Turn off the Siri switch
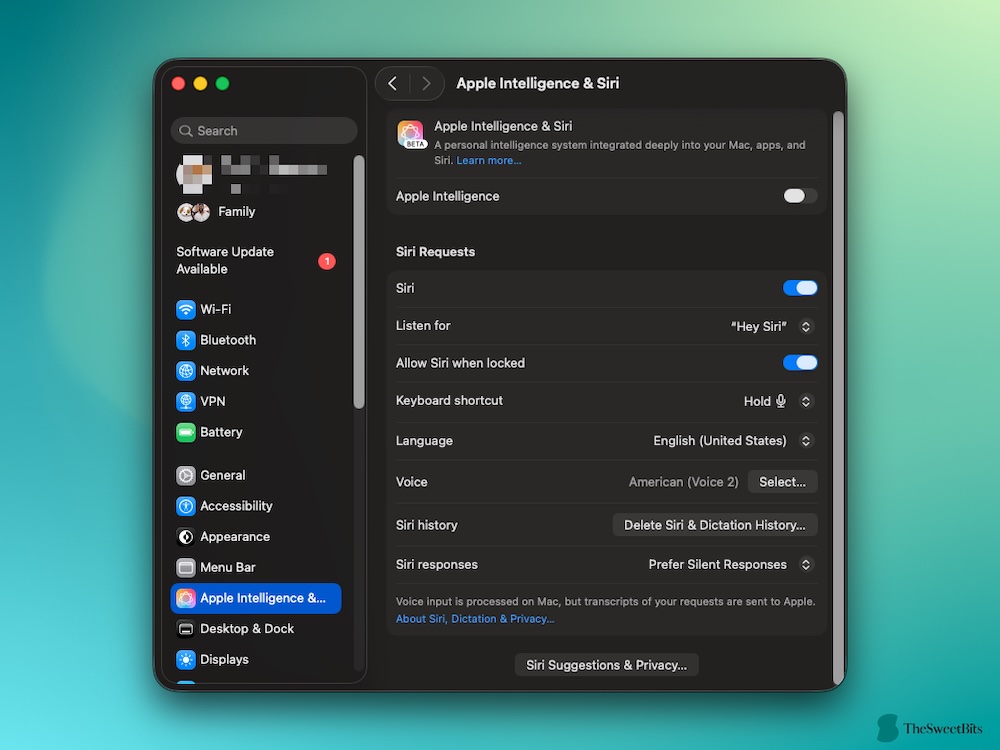Image resolution: width=1000 pixels, height=750 pixels. click(x=800, y=288)
